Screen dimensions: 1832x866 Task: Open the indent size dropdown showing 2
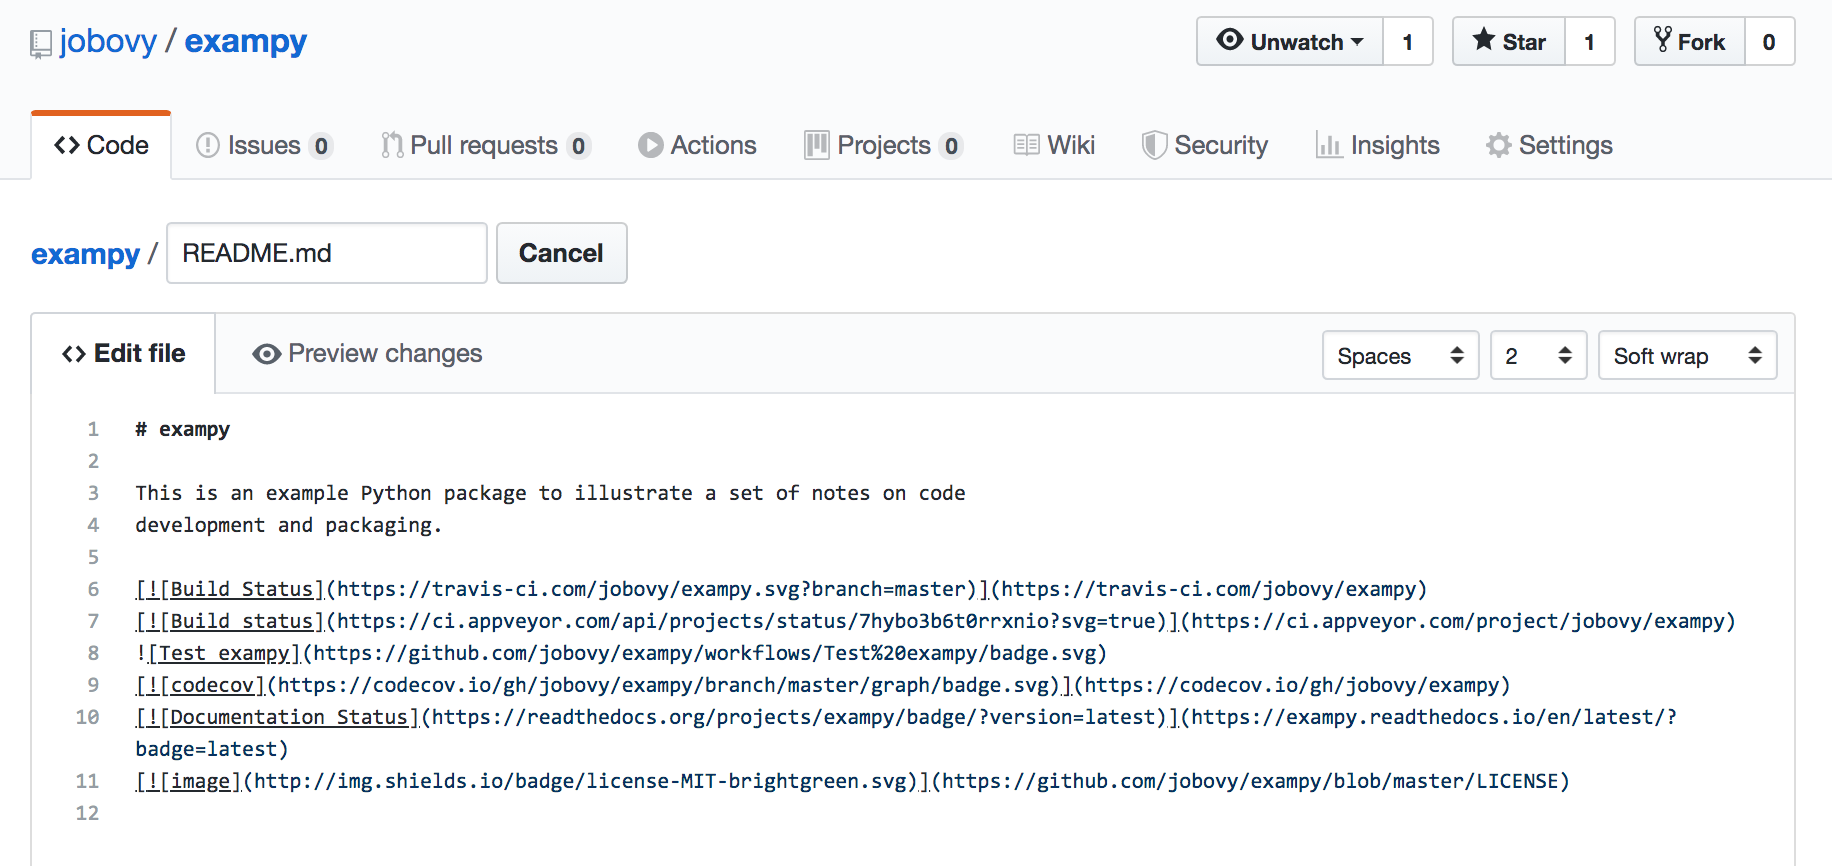click(1538, 355)
